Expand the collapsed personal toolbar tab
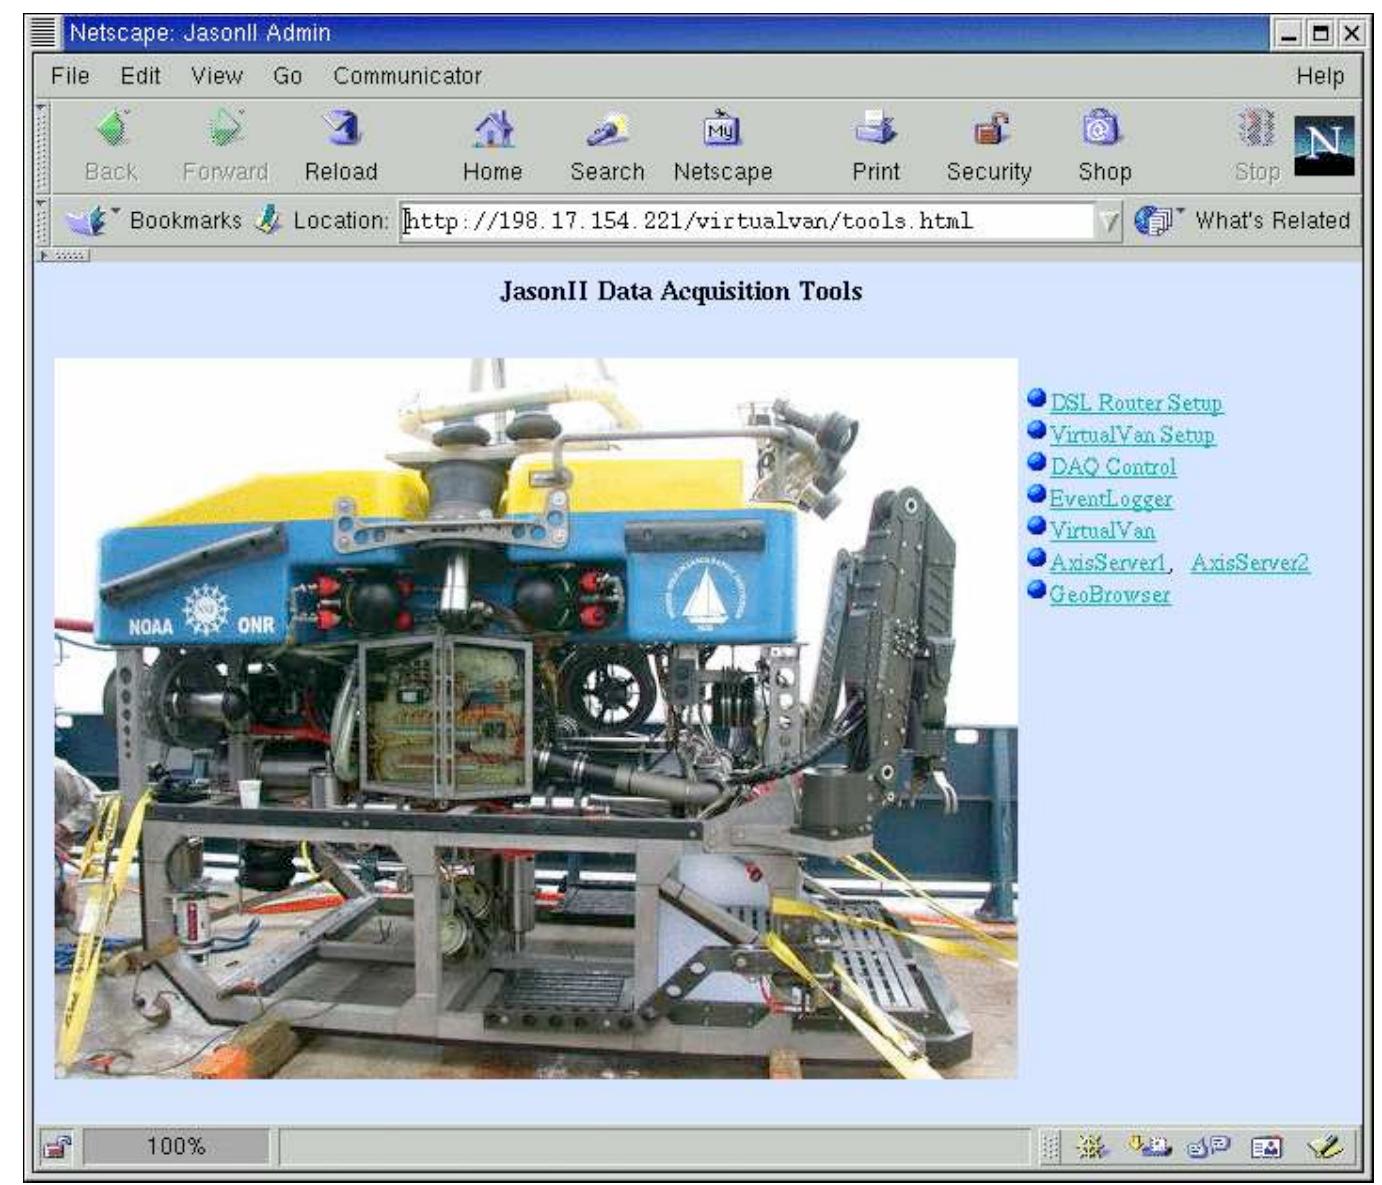The height and width of the screenshot is (1185, 1382). [63, 255]
